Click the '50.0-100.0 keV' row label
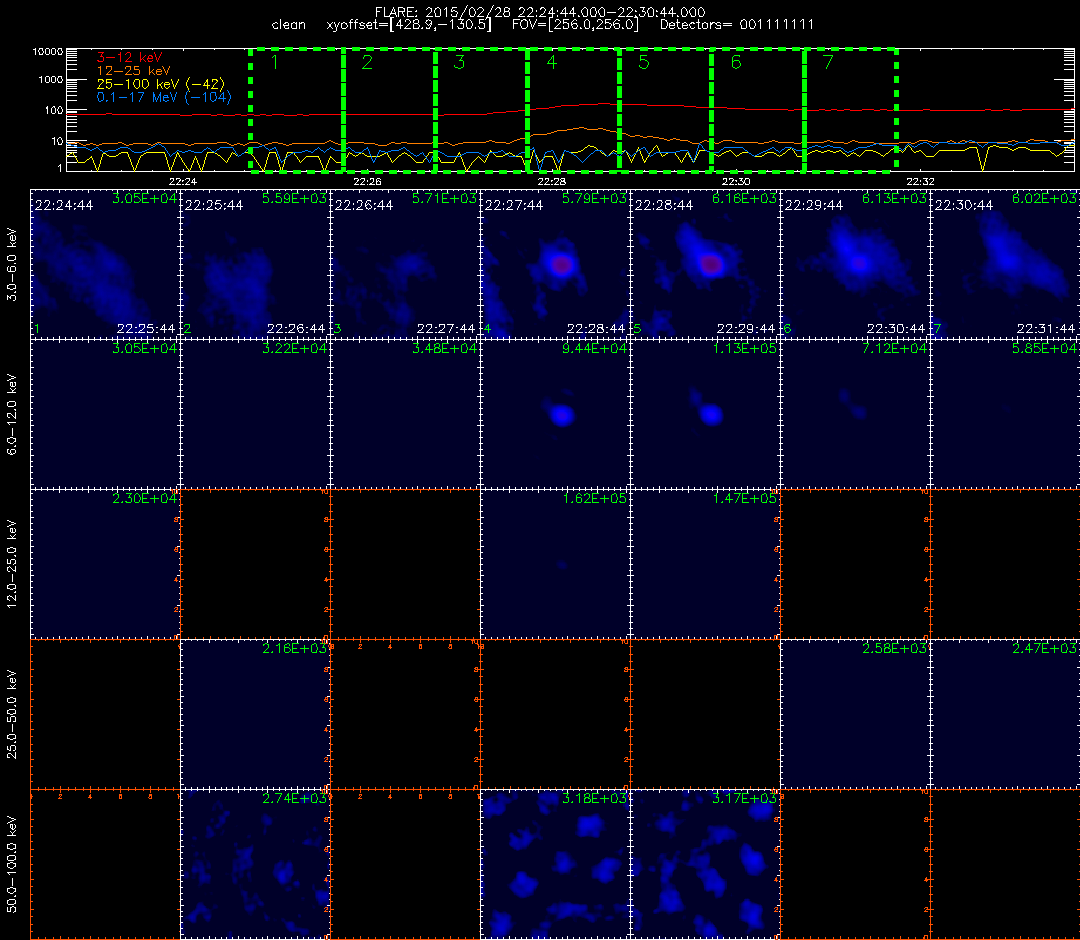 (x=12, y=864)
